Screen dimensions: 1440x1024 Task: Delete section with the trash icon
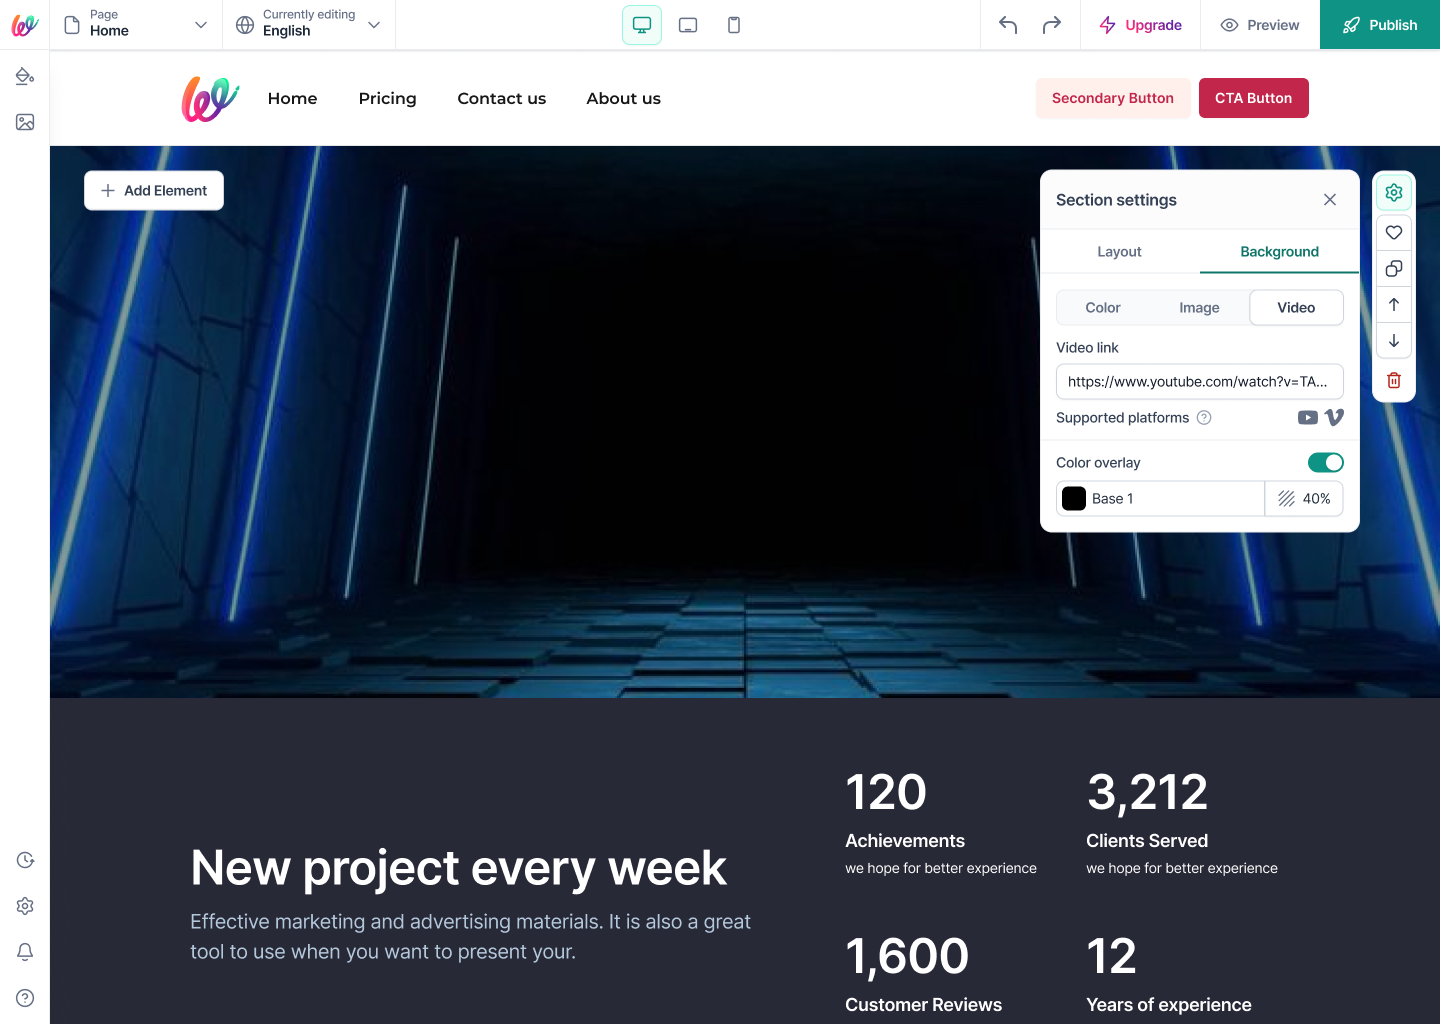click(x=1394, y=380)
